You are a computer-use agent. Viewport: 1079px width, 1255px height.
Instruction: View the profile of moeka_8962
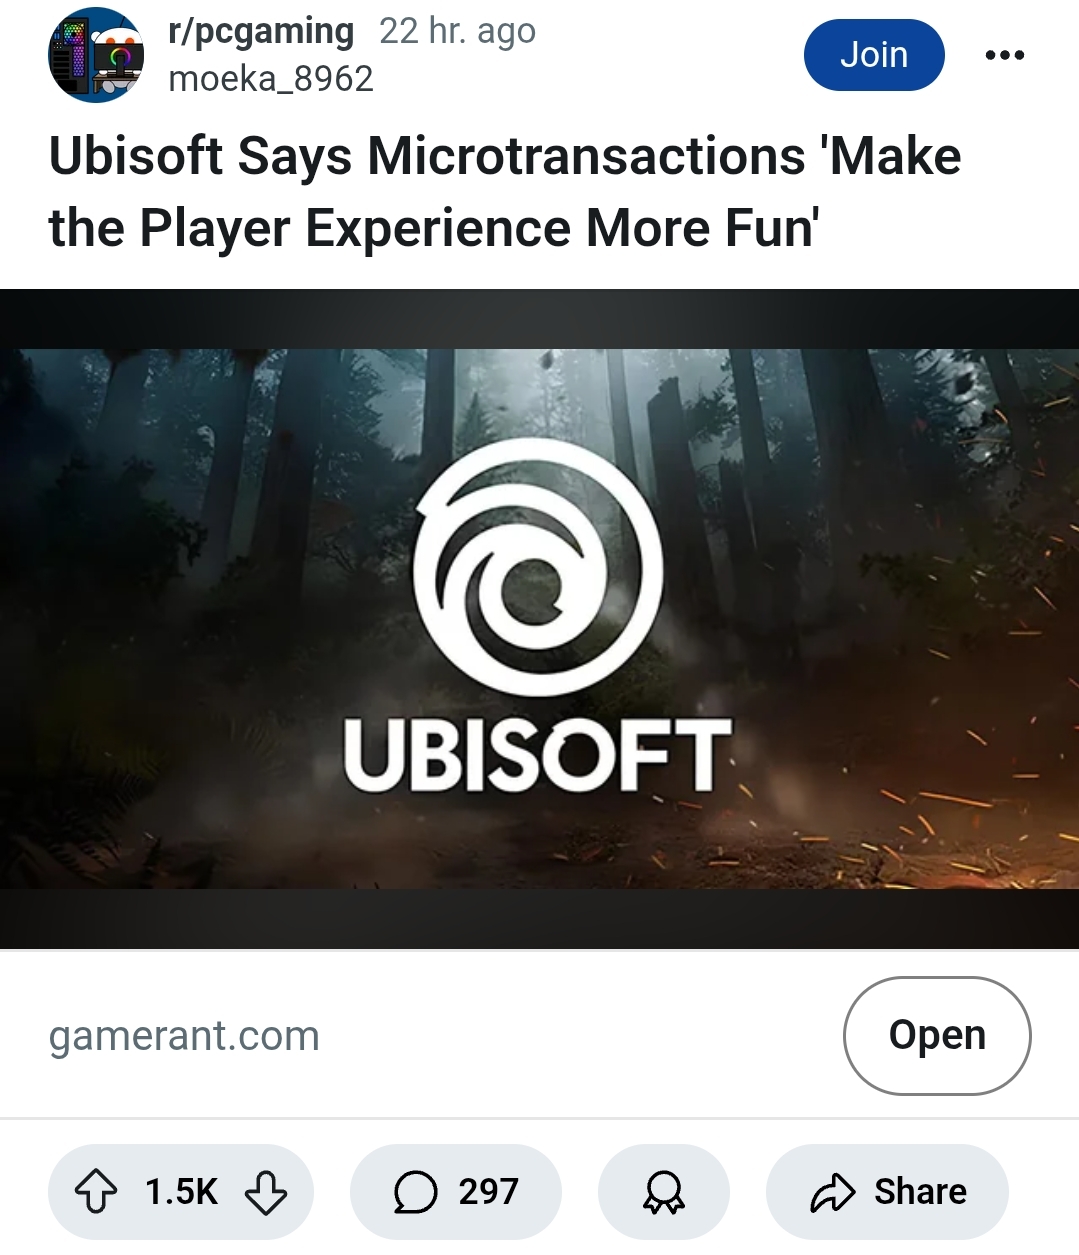[x=271, y=79]
